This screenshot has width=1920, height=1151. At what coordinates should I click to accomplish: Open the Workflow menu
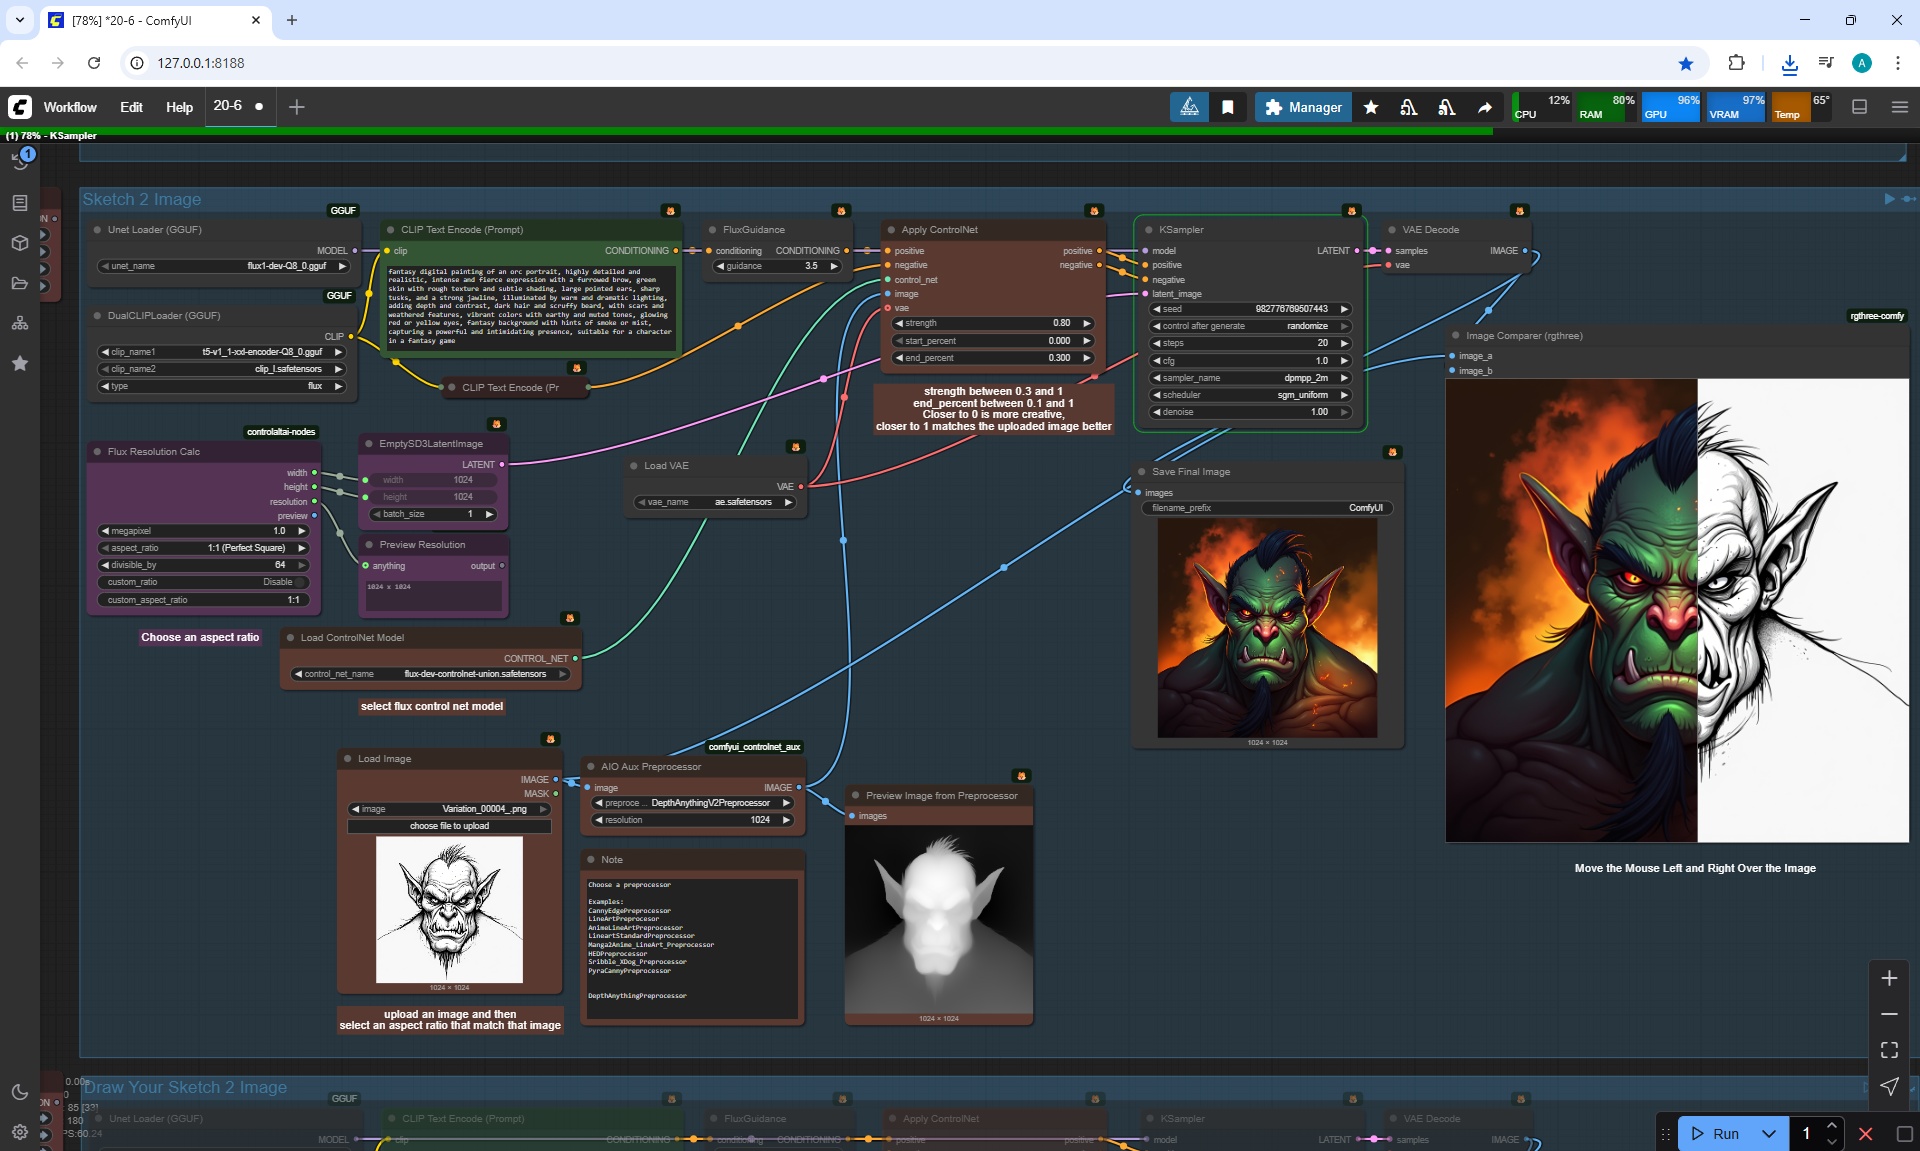coord(70,107)
